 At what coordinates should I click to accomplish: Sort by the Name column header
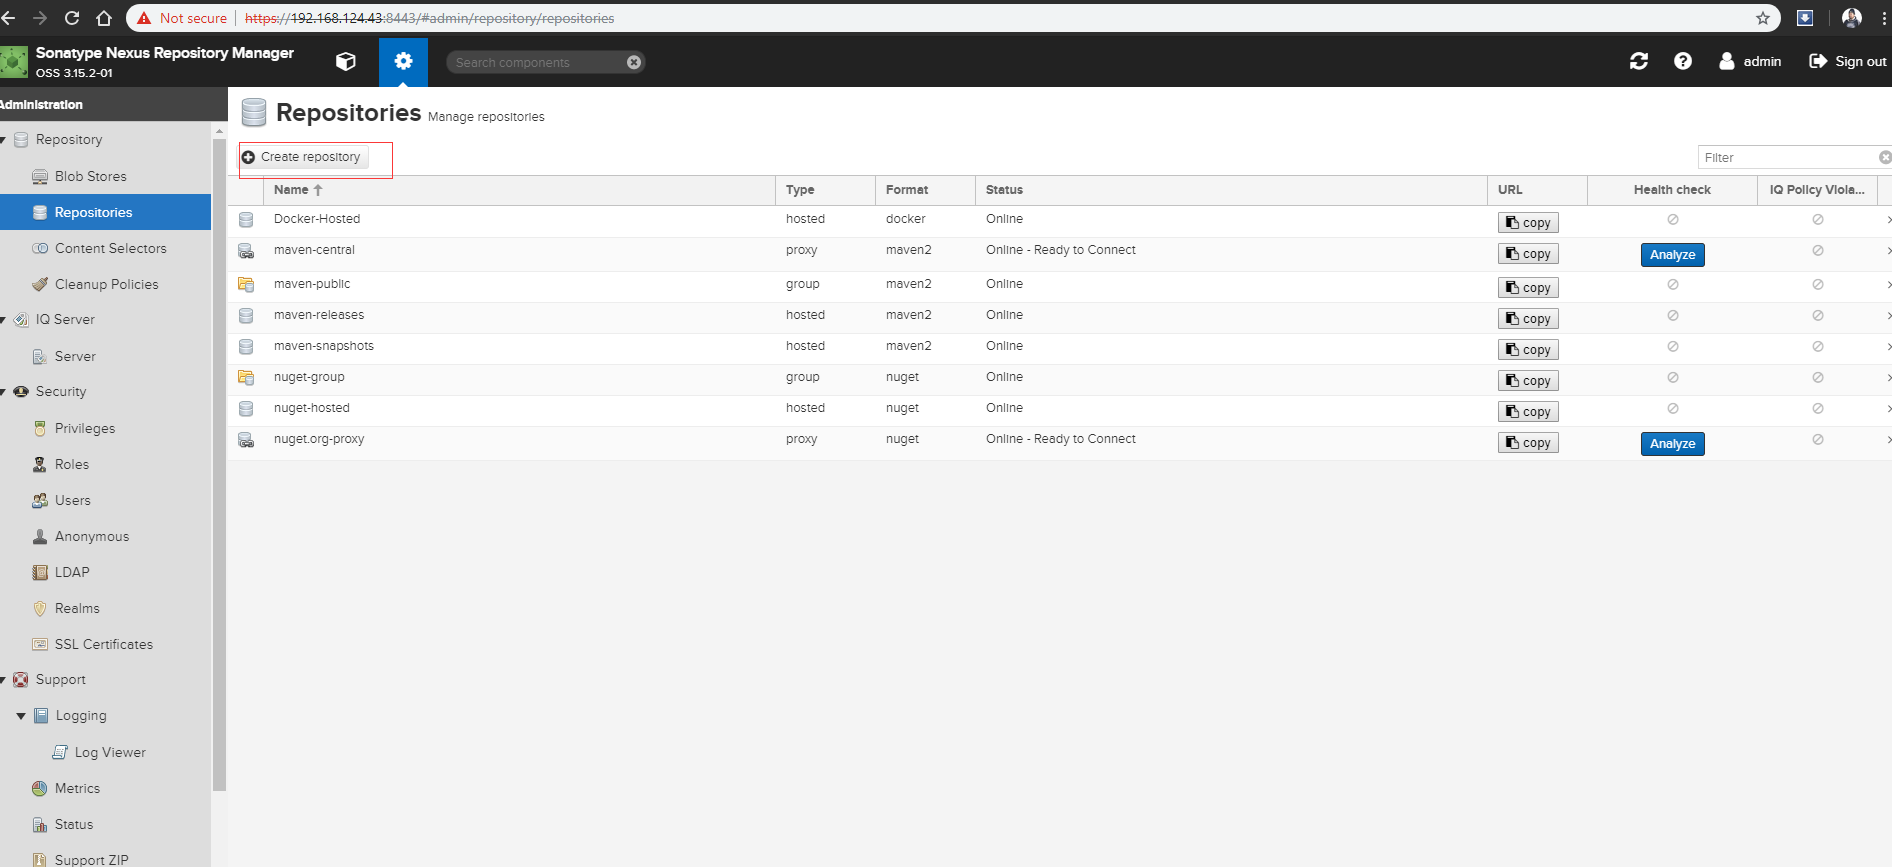tap(519, 190)
